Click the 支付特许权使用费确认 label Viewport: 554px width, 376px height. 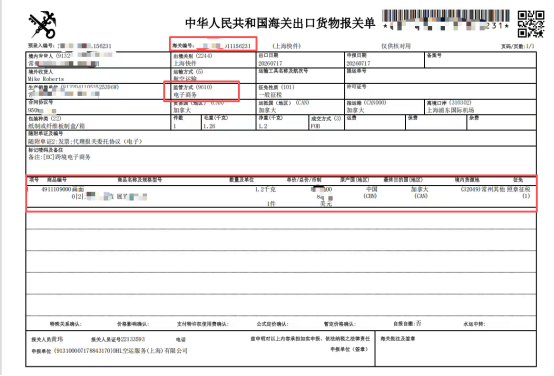point(203,324)
